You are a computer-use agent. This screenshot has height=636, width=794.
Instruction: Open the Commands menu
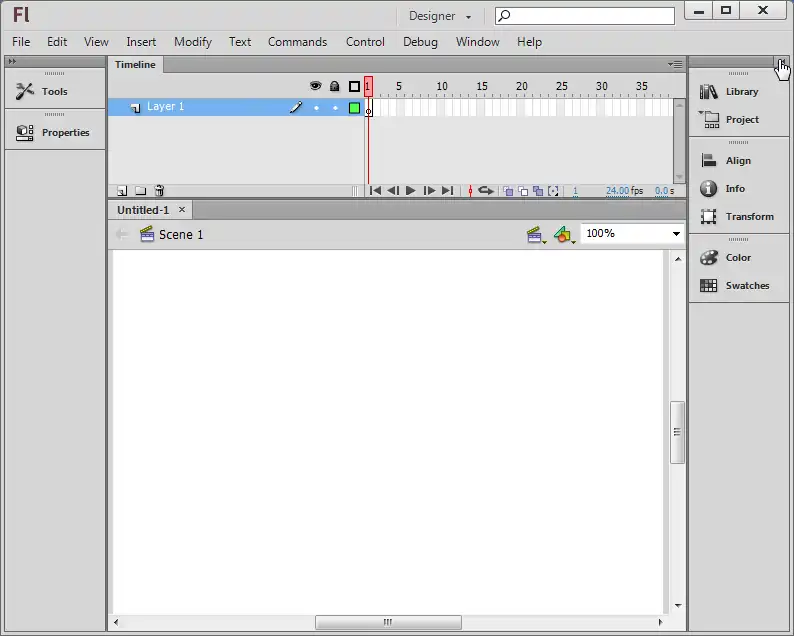[x=297, y=42]
